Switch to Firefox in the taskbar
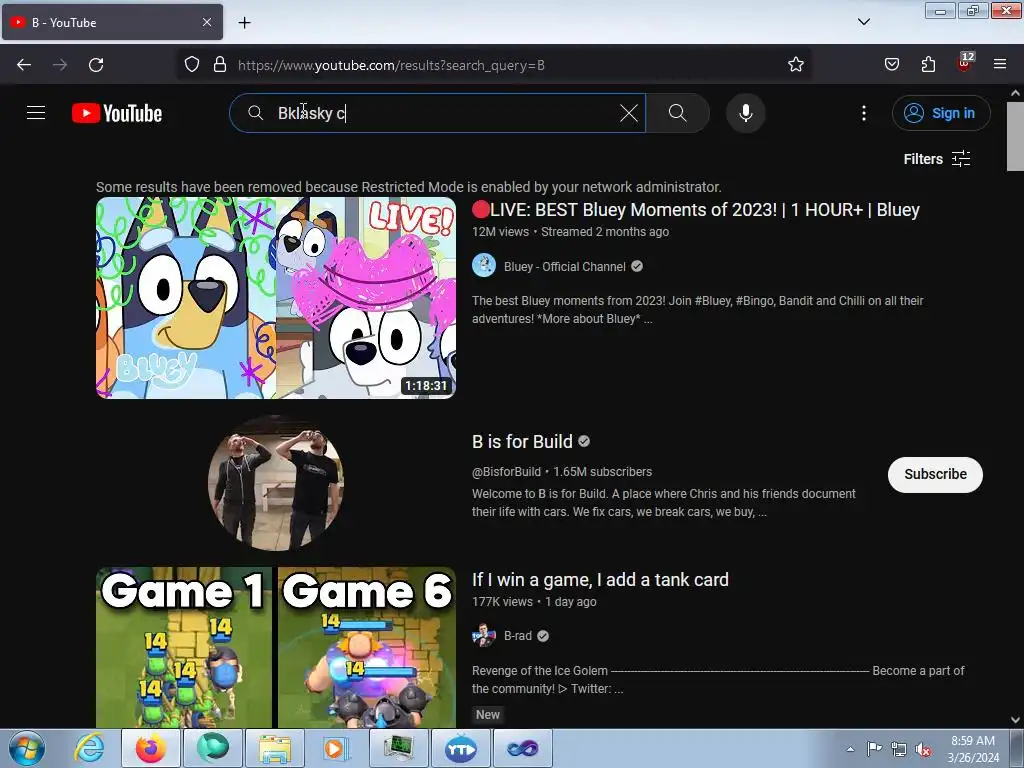This screenshot has height=768, width=1024. click(150, 748)
